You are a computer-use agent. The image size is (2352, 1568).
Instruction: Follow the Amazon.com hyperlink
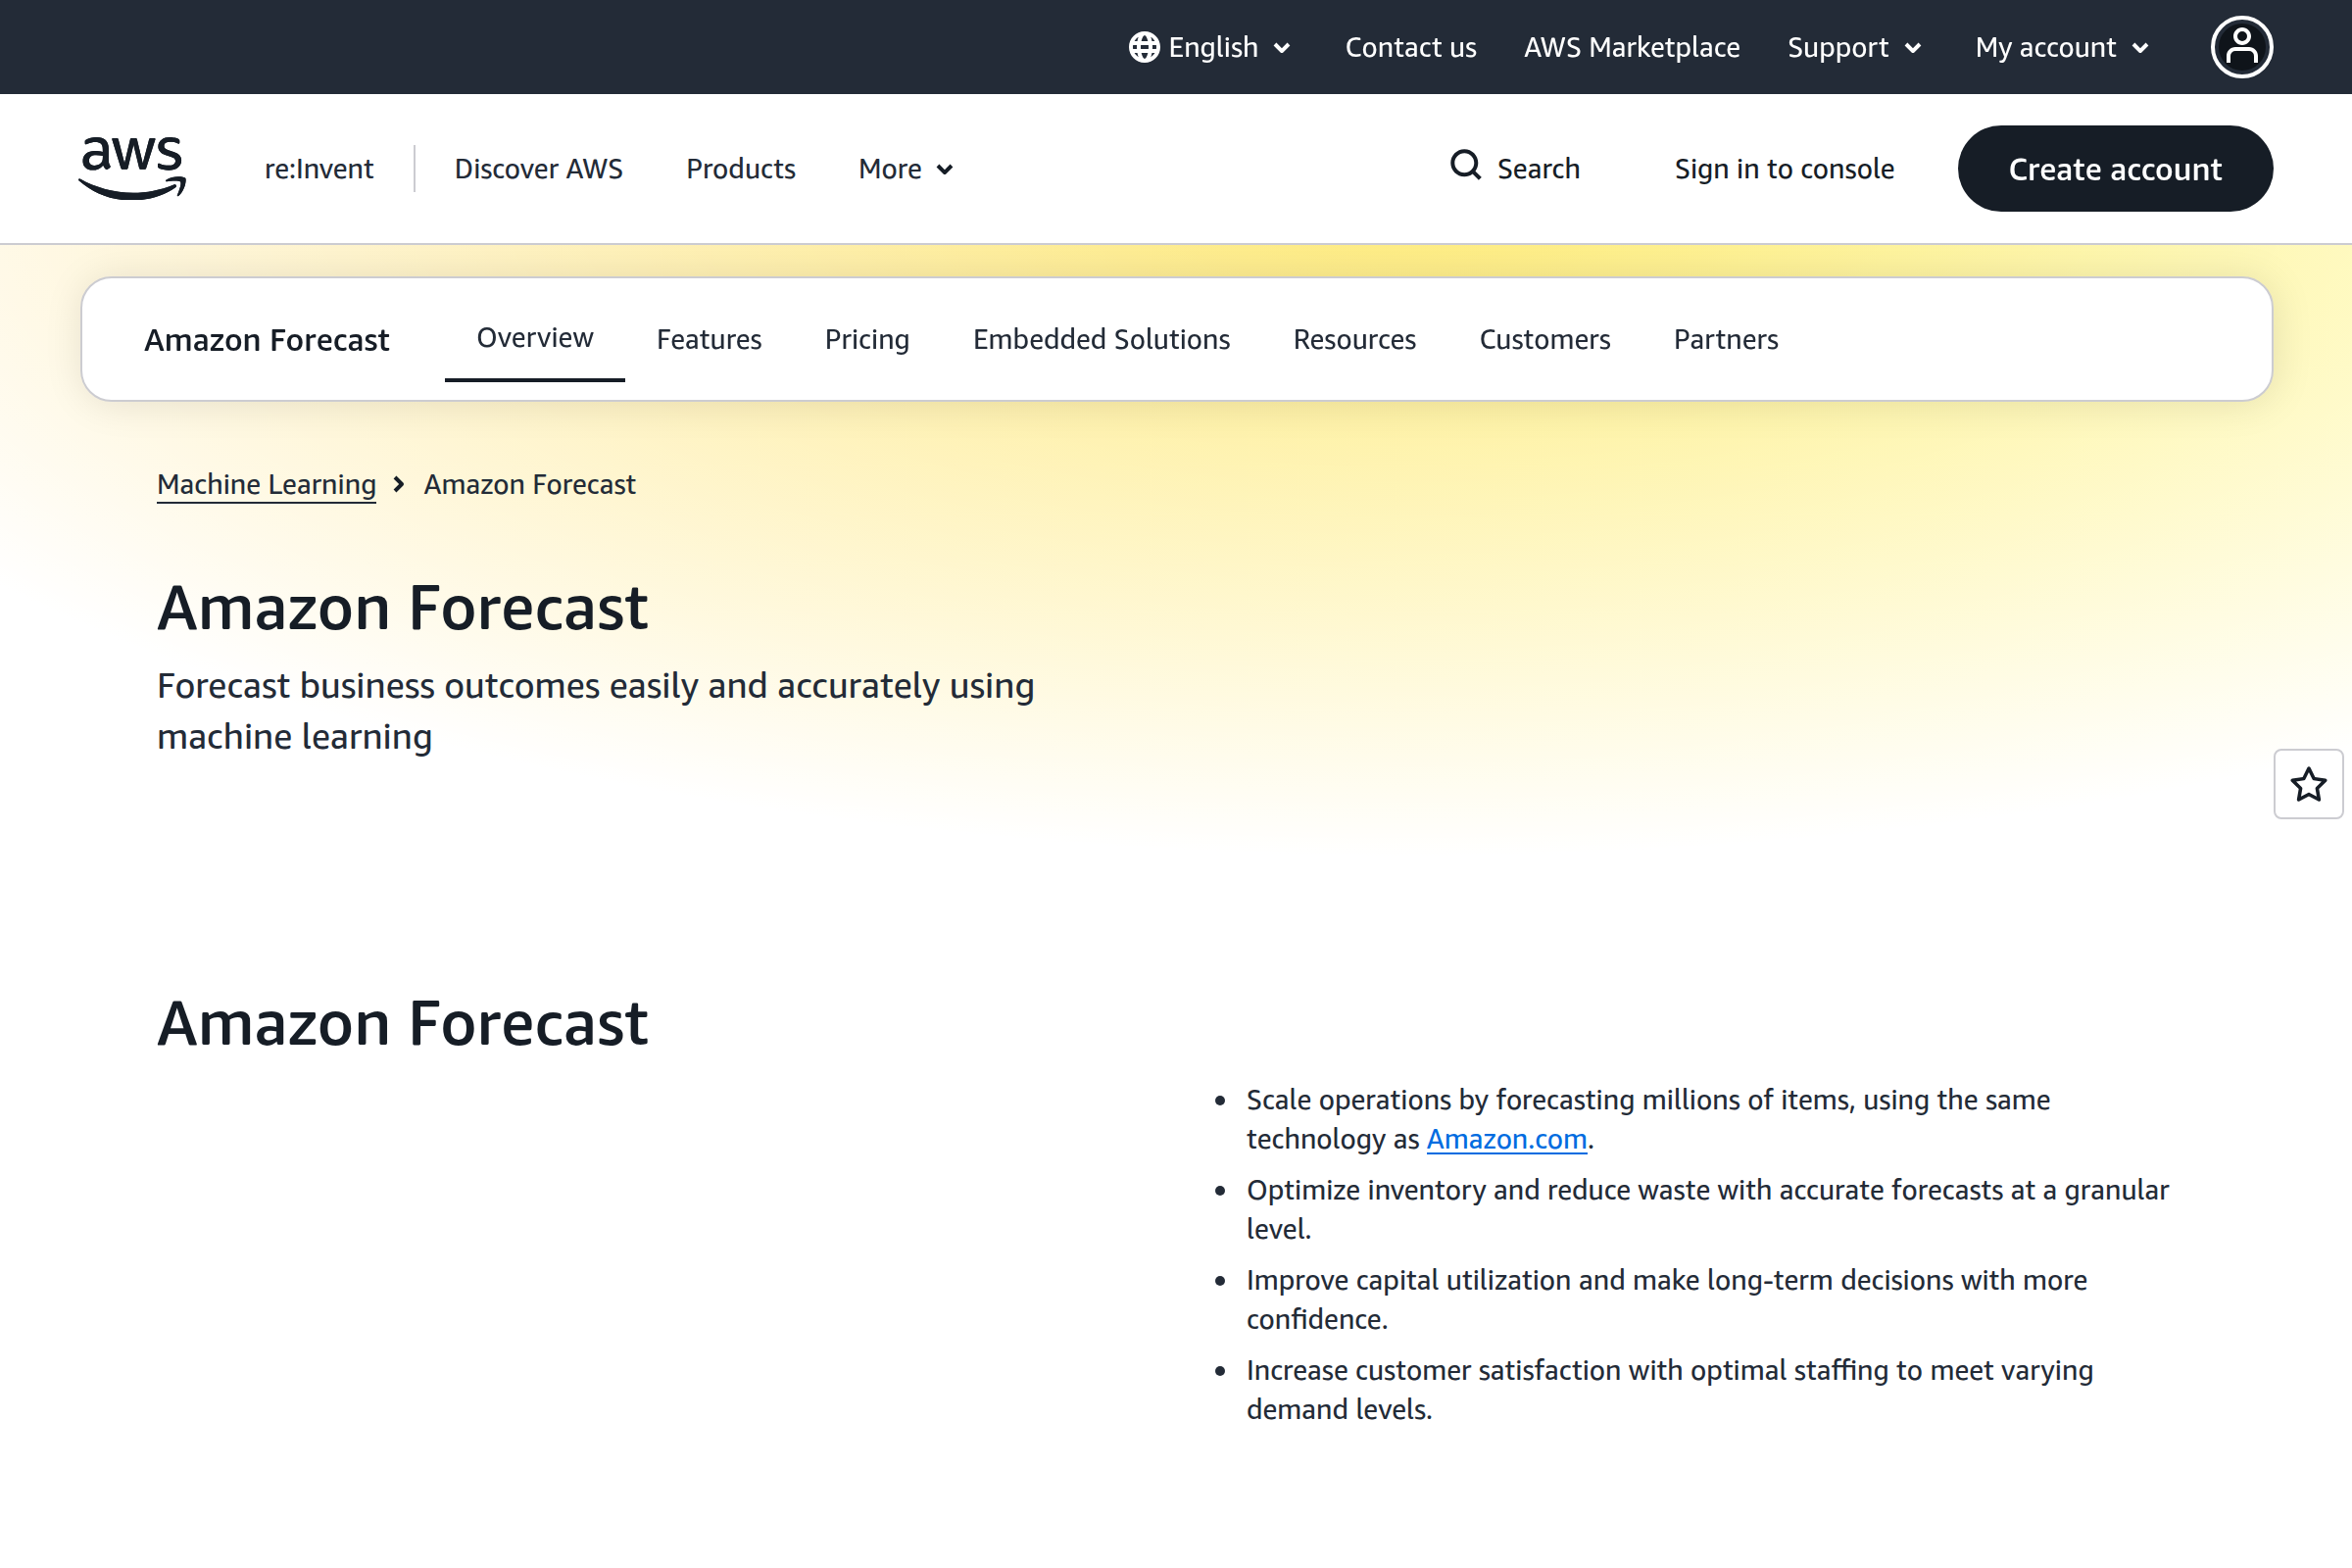pyautogui.click(x=1506, y=1139)
